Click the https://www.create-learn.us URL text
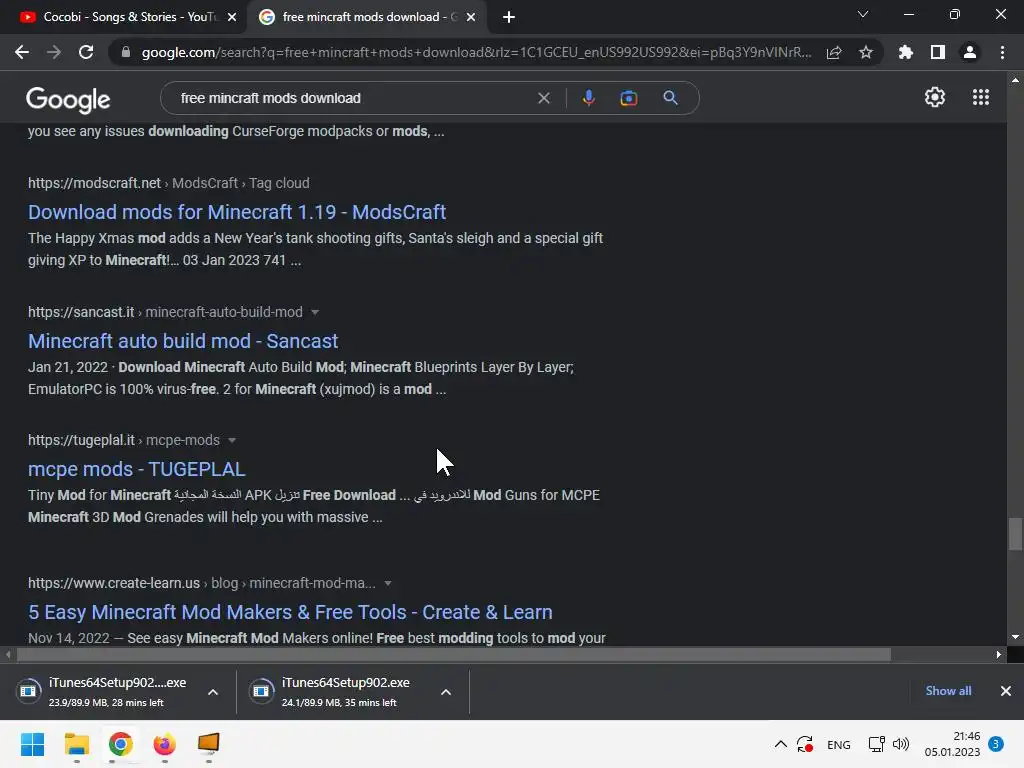1024x768 pixels. click(x=114, y=583)
